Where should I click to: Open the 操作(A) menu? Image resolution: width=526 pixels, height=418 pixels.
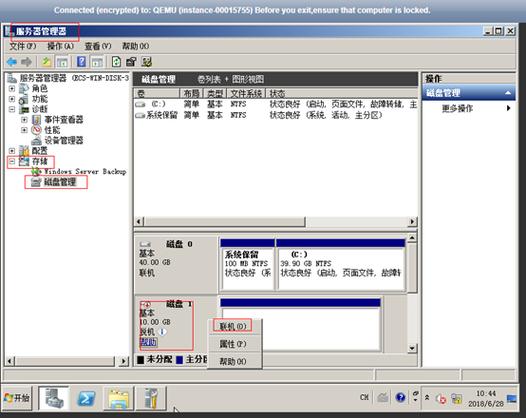pyautogui.click(x=60, y=46)
